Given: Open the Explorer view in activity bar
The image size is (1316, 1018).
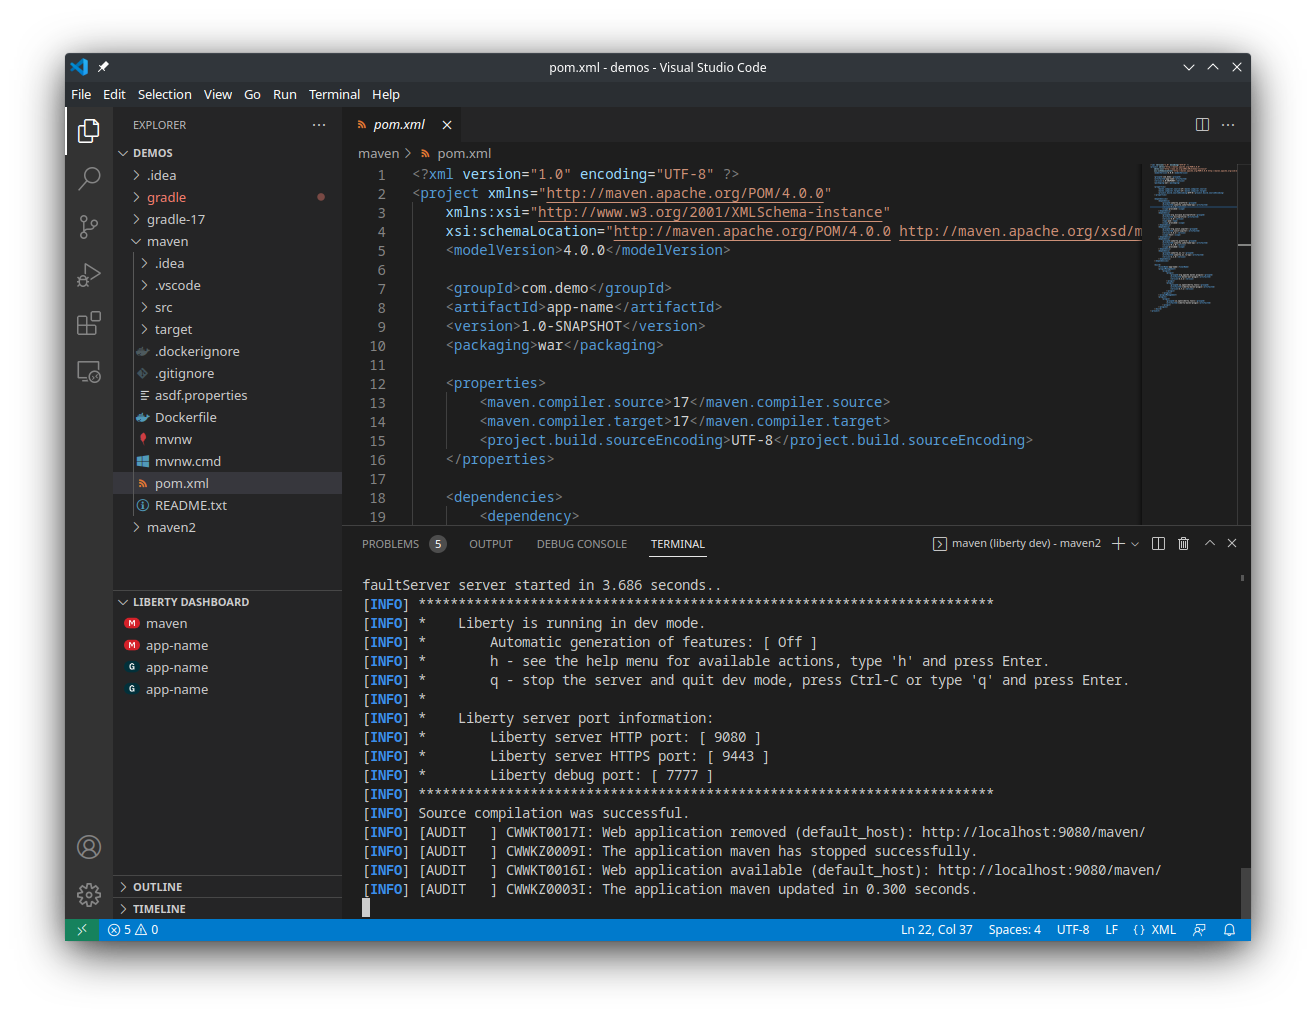Looking at the screenshot, I should [89, 131].
